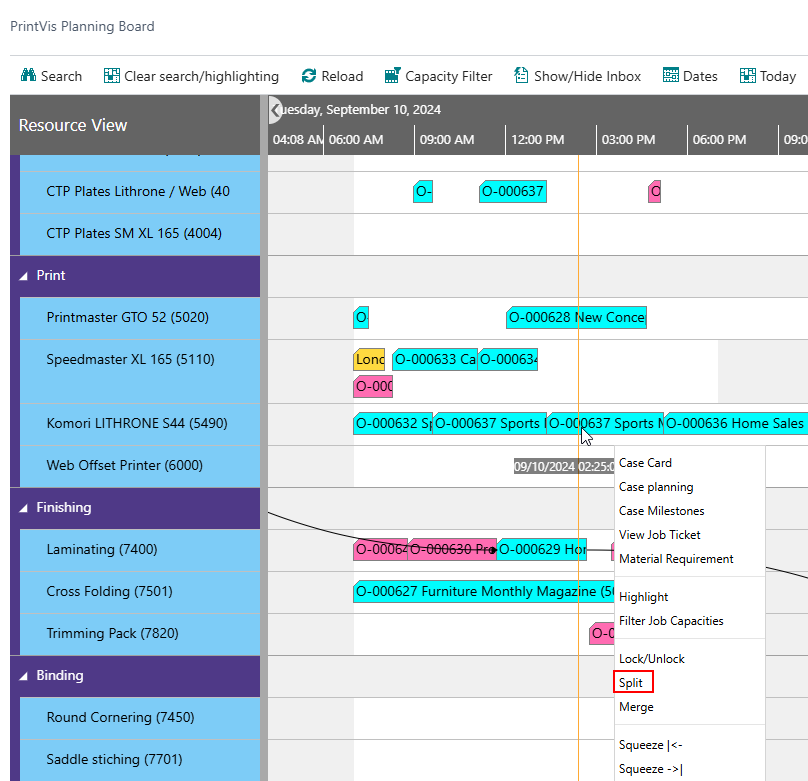Click the yellow Lond job bar

(369, 360)
